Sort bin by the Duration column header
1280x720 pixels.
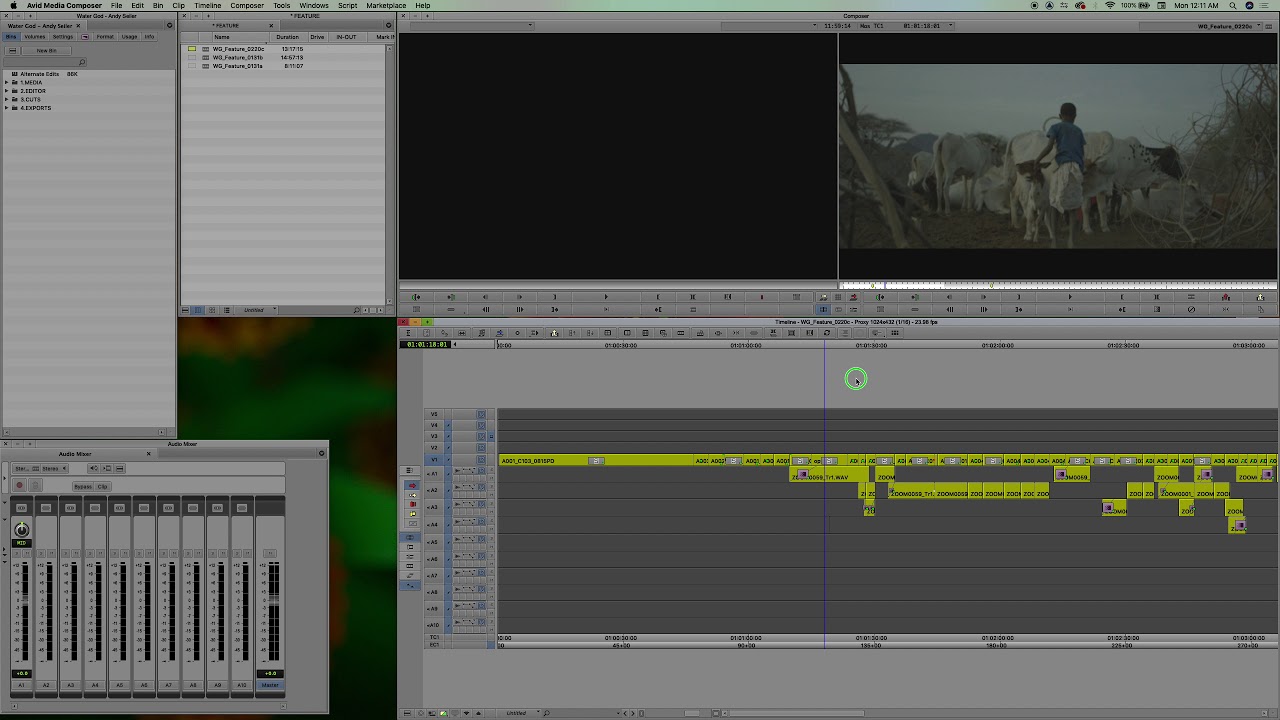[x=287, y=37]
